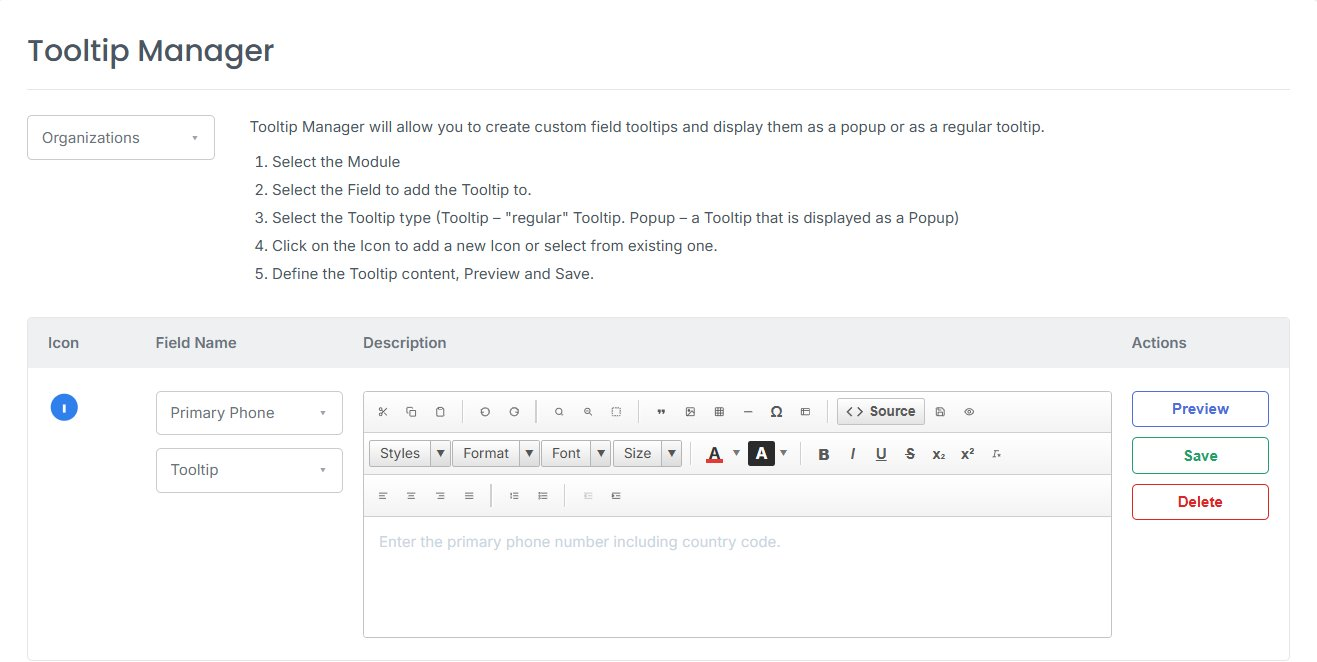
Task: Open the Organizations module dropdown
Action: pos(121,138)
